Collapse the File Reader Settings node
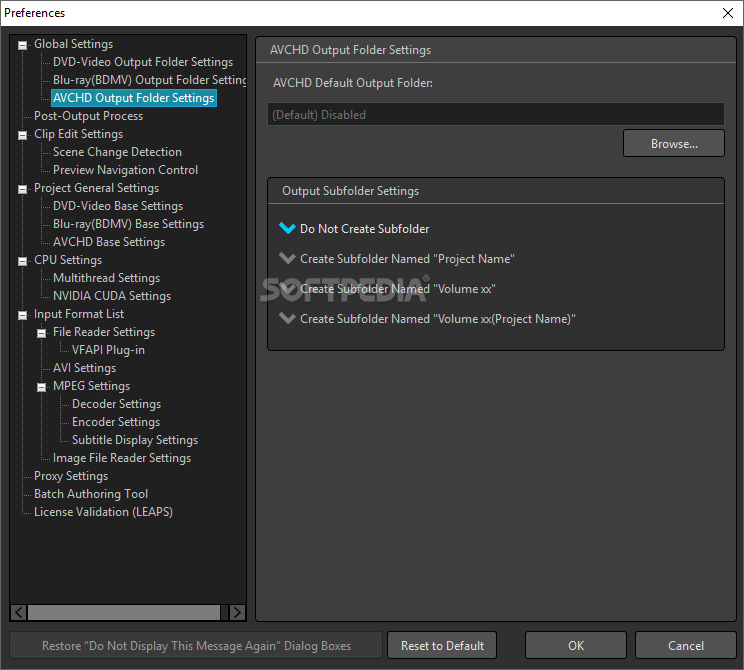The width and height of the screenshot is (744, 670). pos(41,334)
